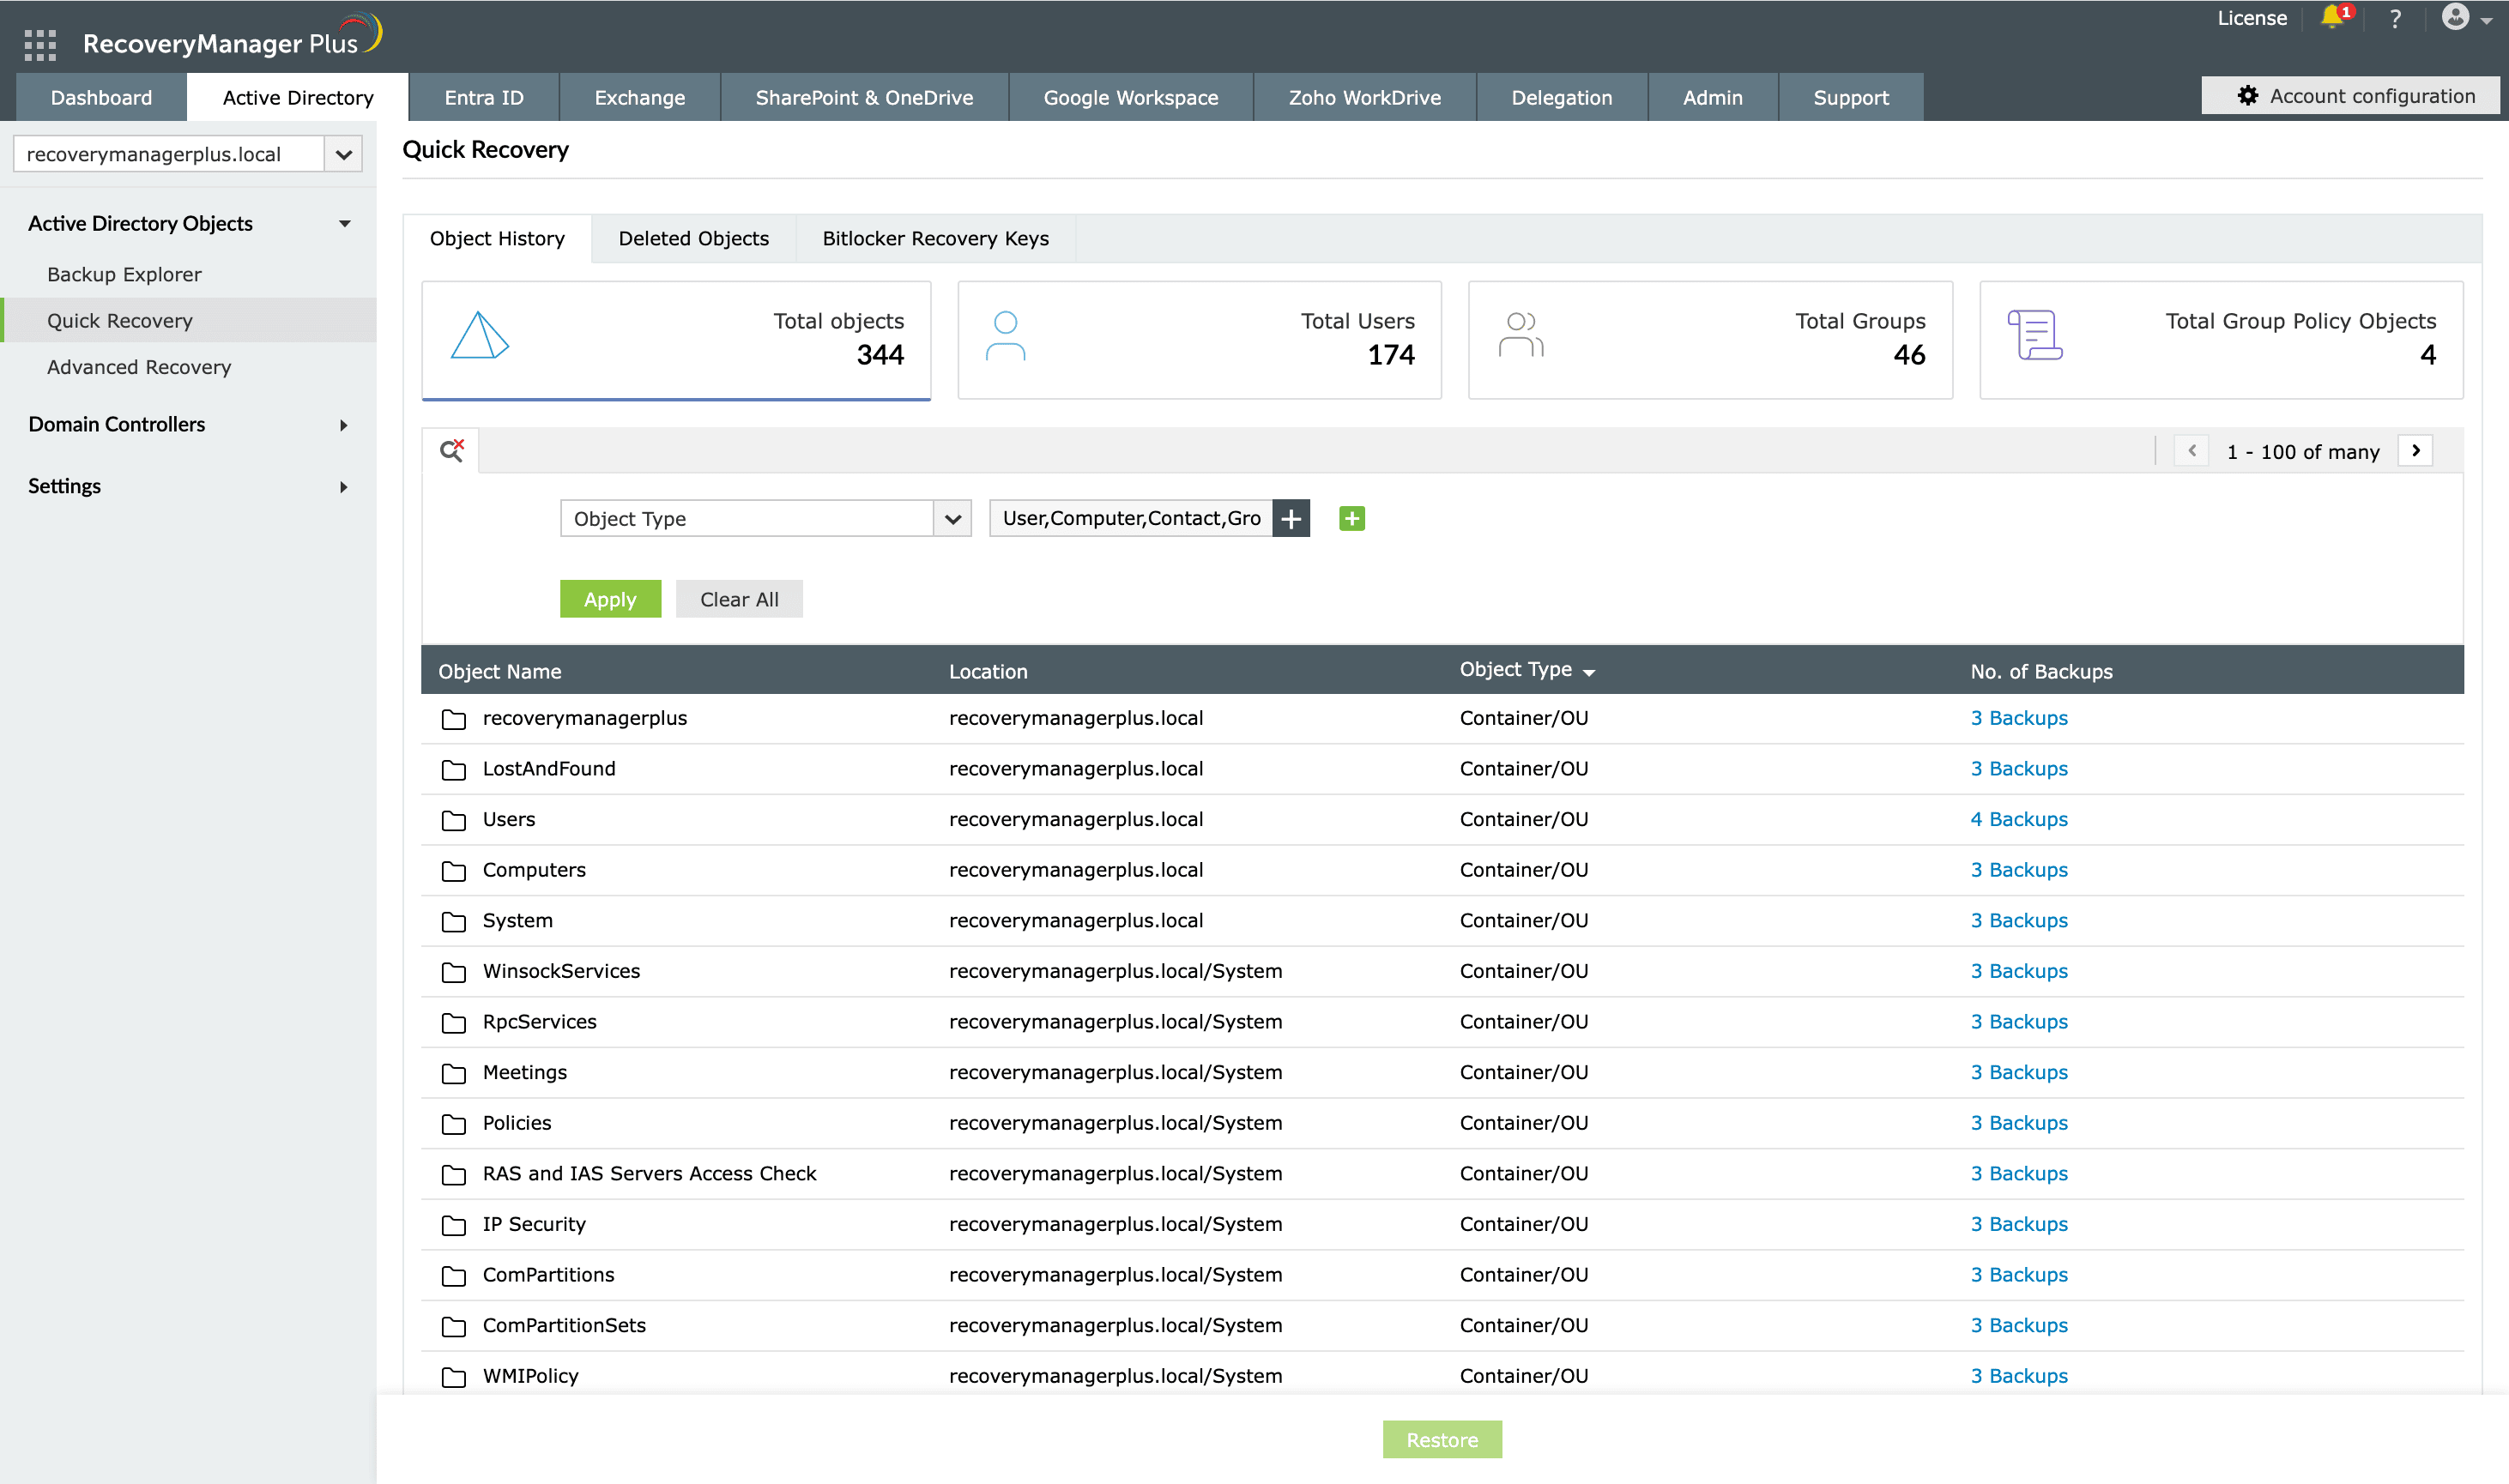Toggle Object Type column sort order
This screenshot has height=1484, width=2509.
point(1591,671)
